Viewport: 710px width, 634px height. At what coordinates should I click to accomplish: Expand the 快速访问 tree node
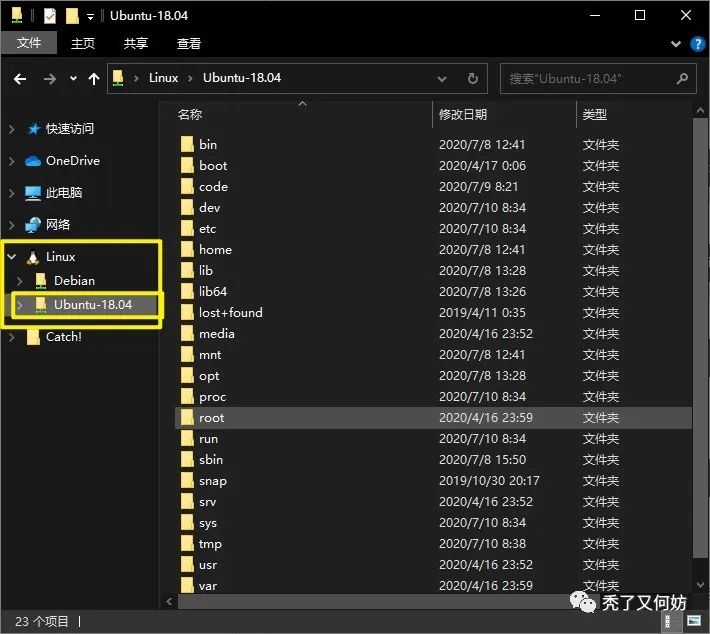pyautogui.click(x=12, y=130)
